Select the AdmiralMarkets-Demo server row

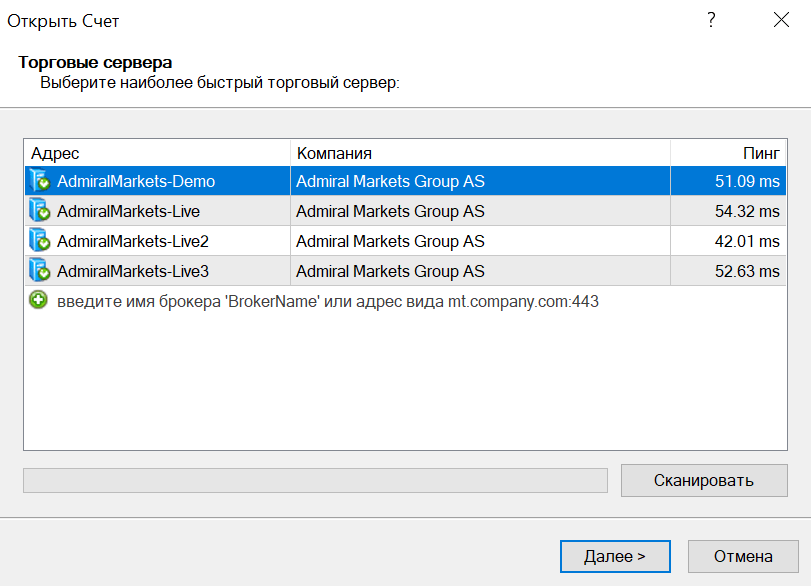tap(406, 181)
